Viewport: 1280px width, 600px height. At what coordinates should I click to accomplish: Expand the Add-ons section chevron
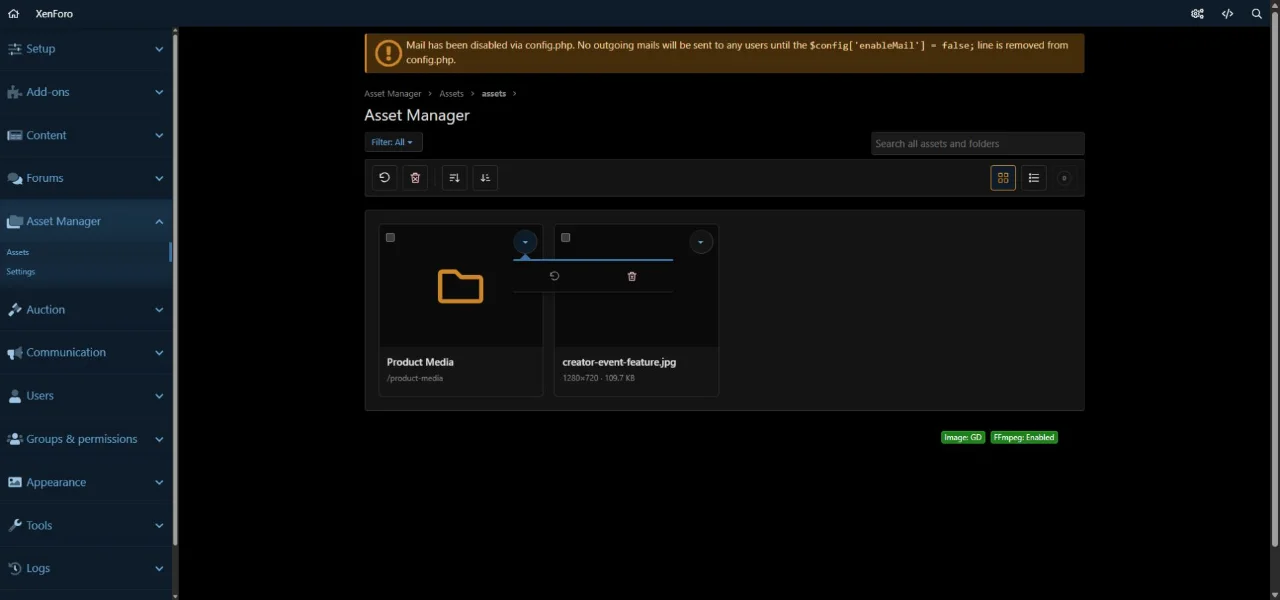(x=159, y=92)
